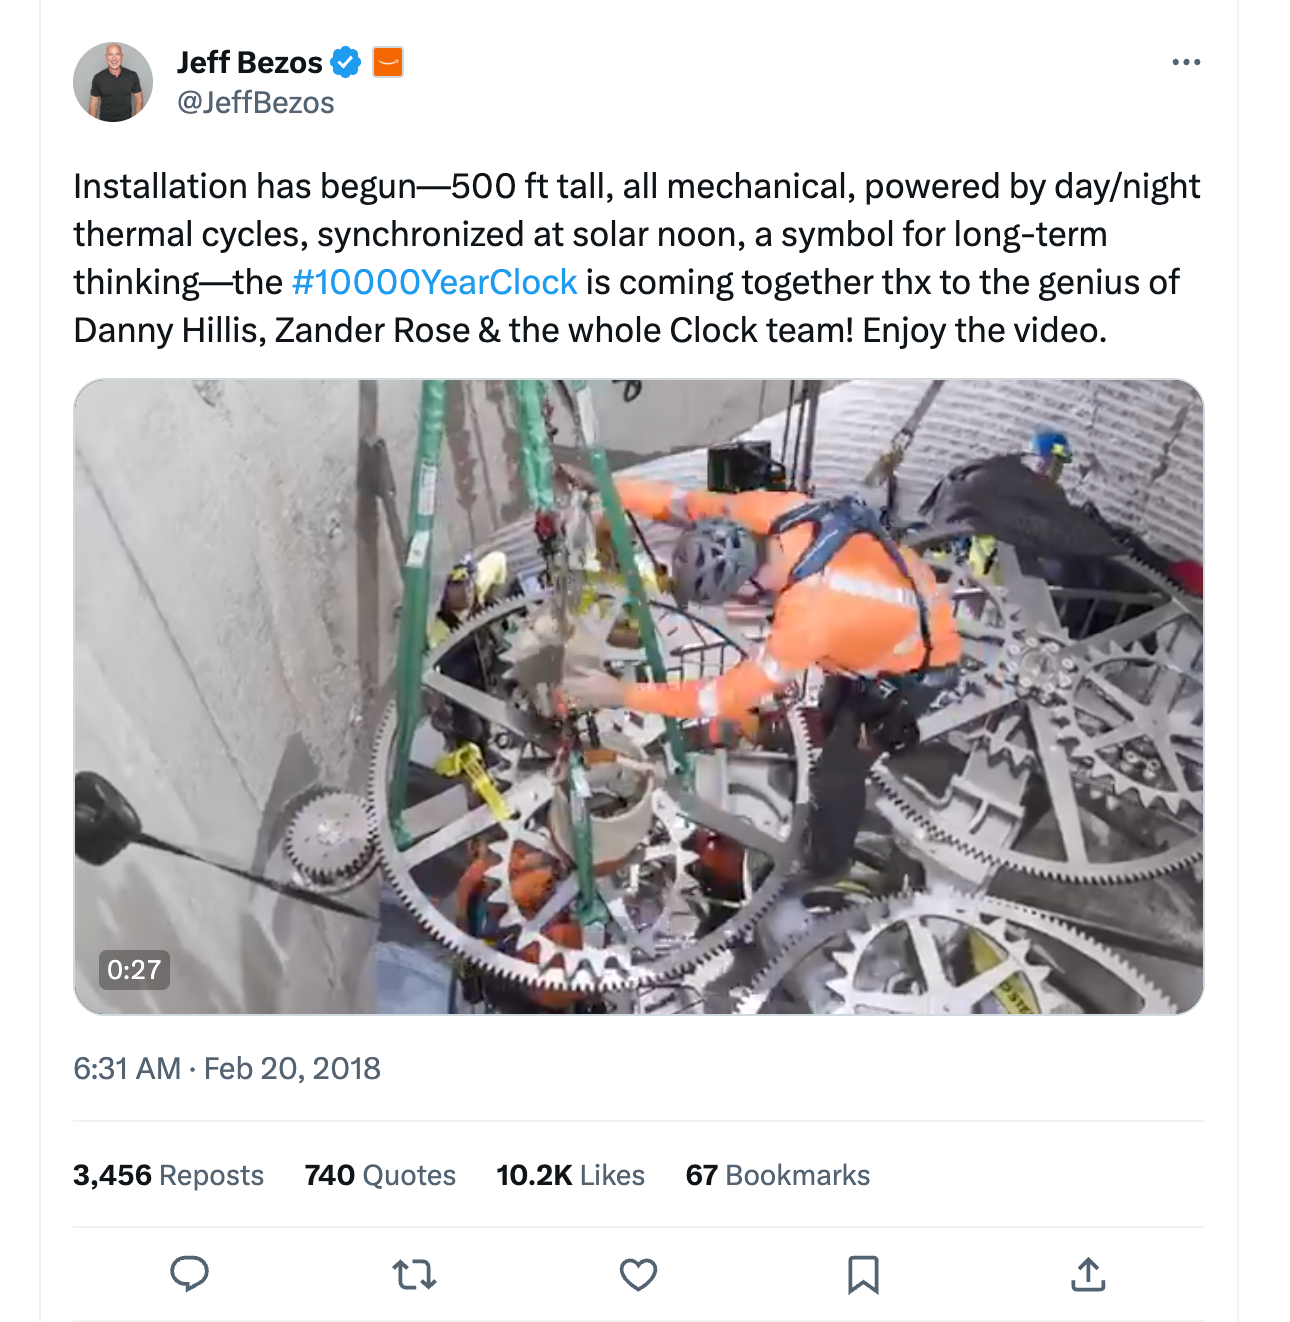Click the #10000YearClock hashtag link
This screenshot has height=1322, width=1290.
[434, 282]
